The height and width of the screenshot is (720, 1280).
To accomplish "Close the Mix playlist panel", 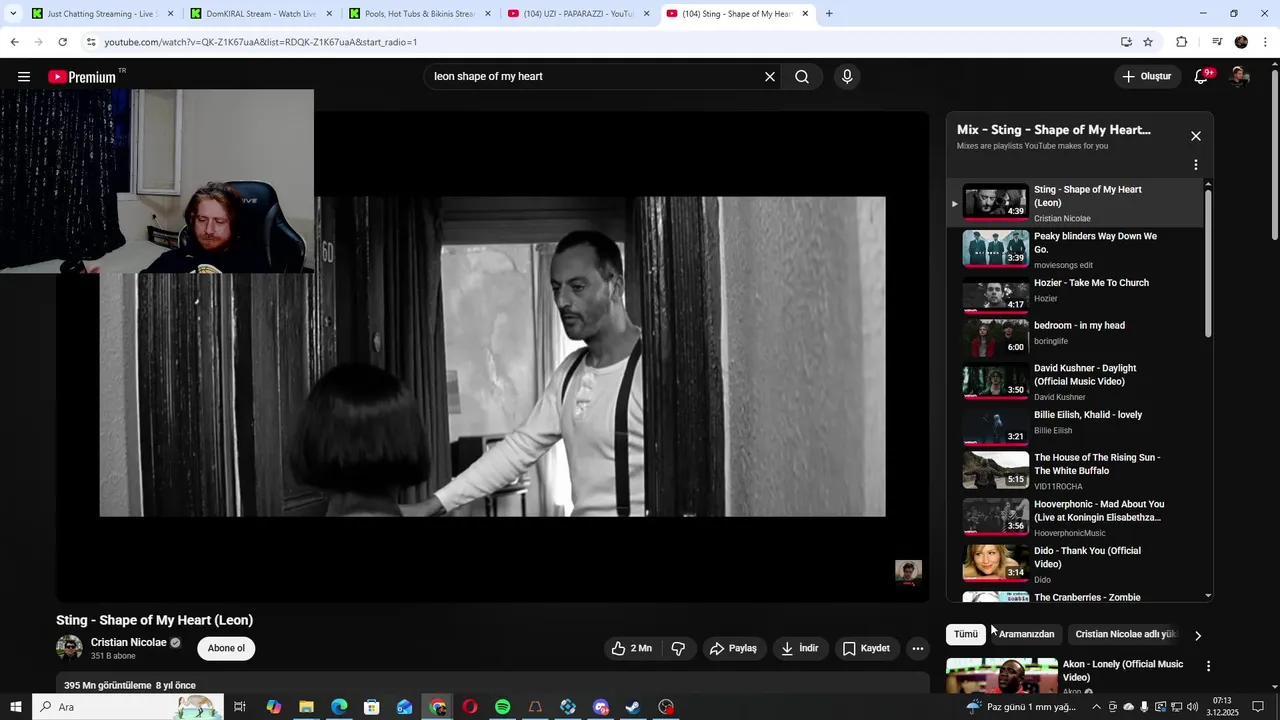I will 1195,136.
